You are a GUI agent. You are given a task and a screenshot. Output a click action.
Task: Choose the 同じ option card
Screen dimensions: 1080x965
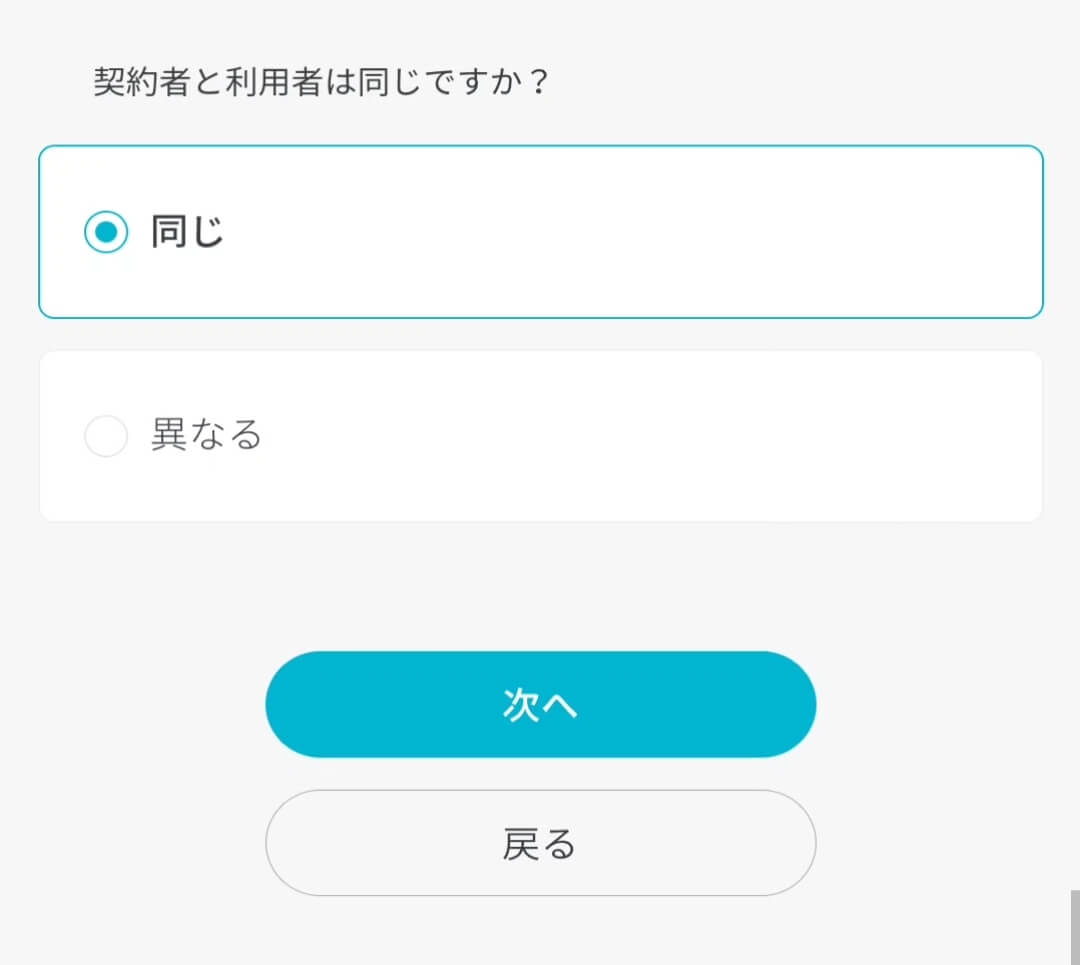click(x=541, y=231)
